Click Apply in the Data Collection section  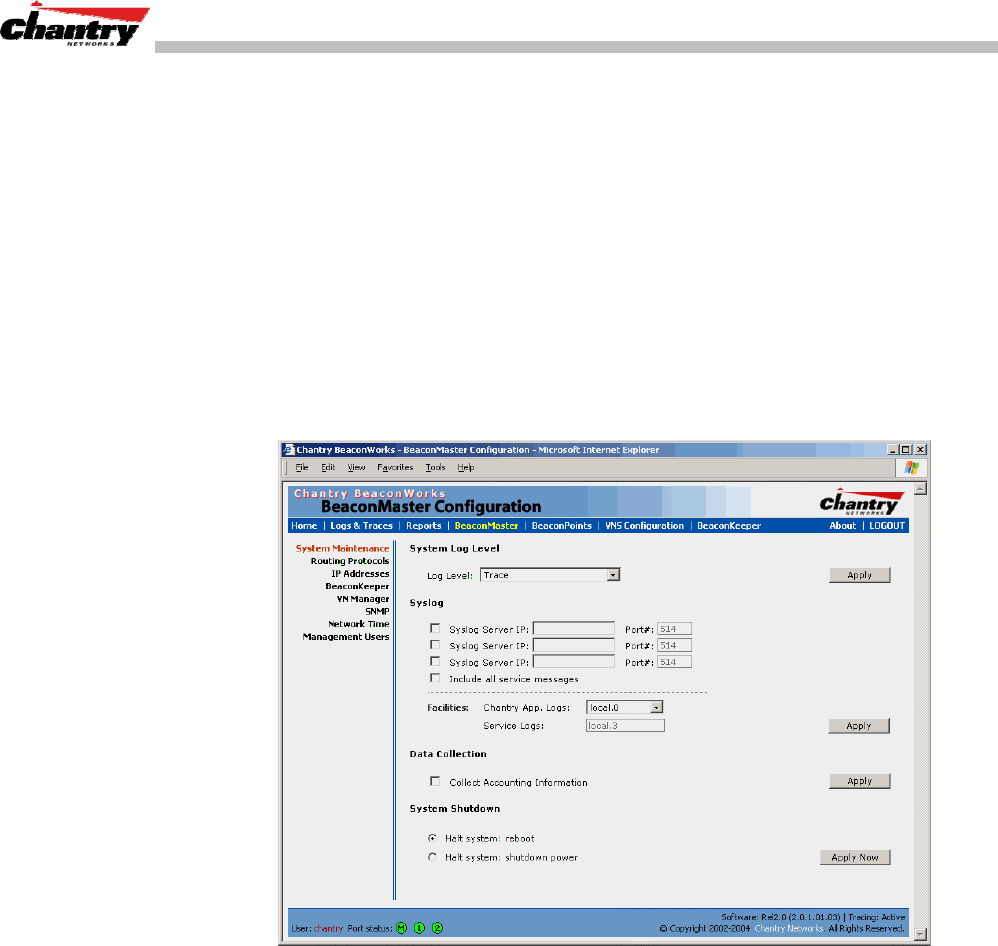859,781
